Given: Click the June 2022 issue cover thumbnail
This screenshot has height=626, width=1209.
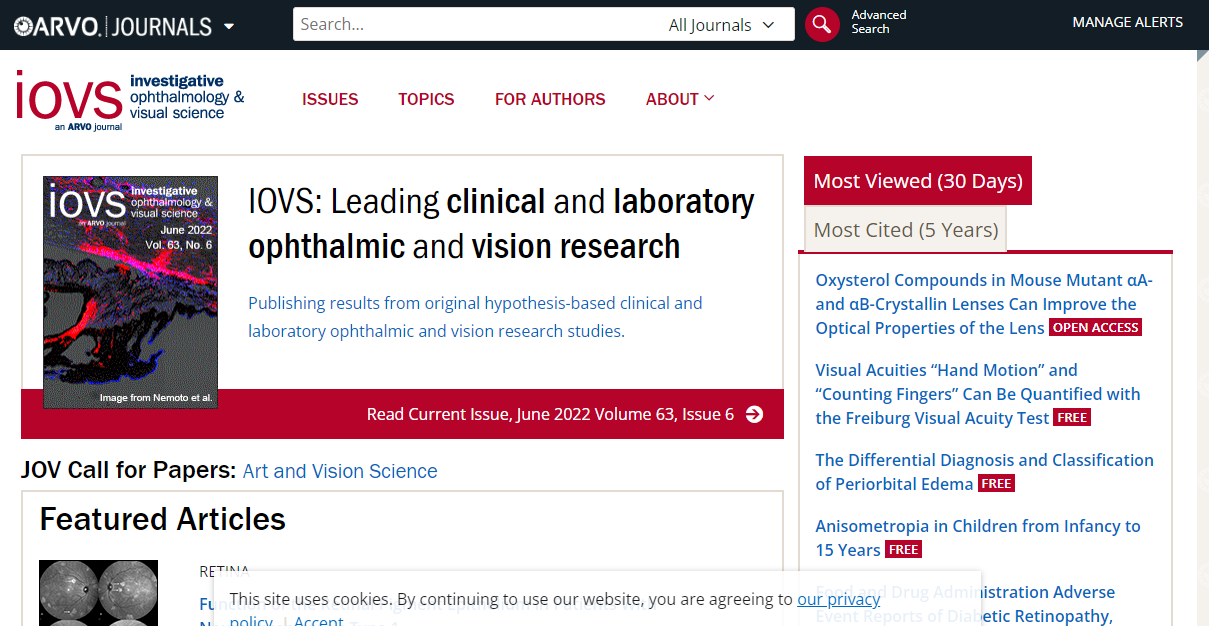Looking at the screenshot, I should tap(130, 292).
